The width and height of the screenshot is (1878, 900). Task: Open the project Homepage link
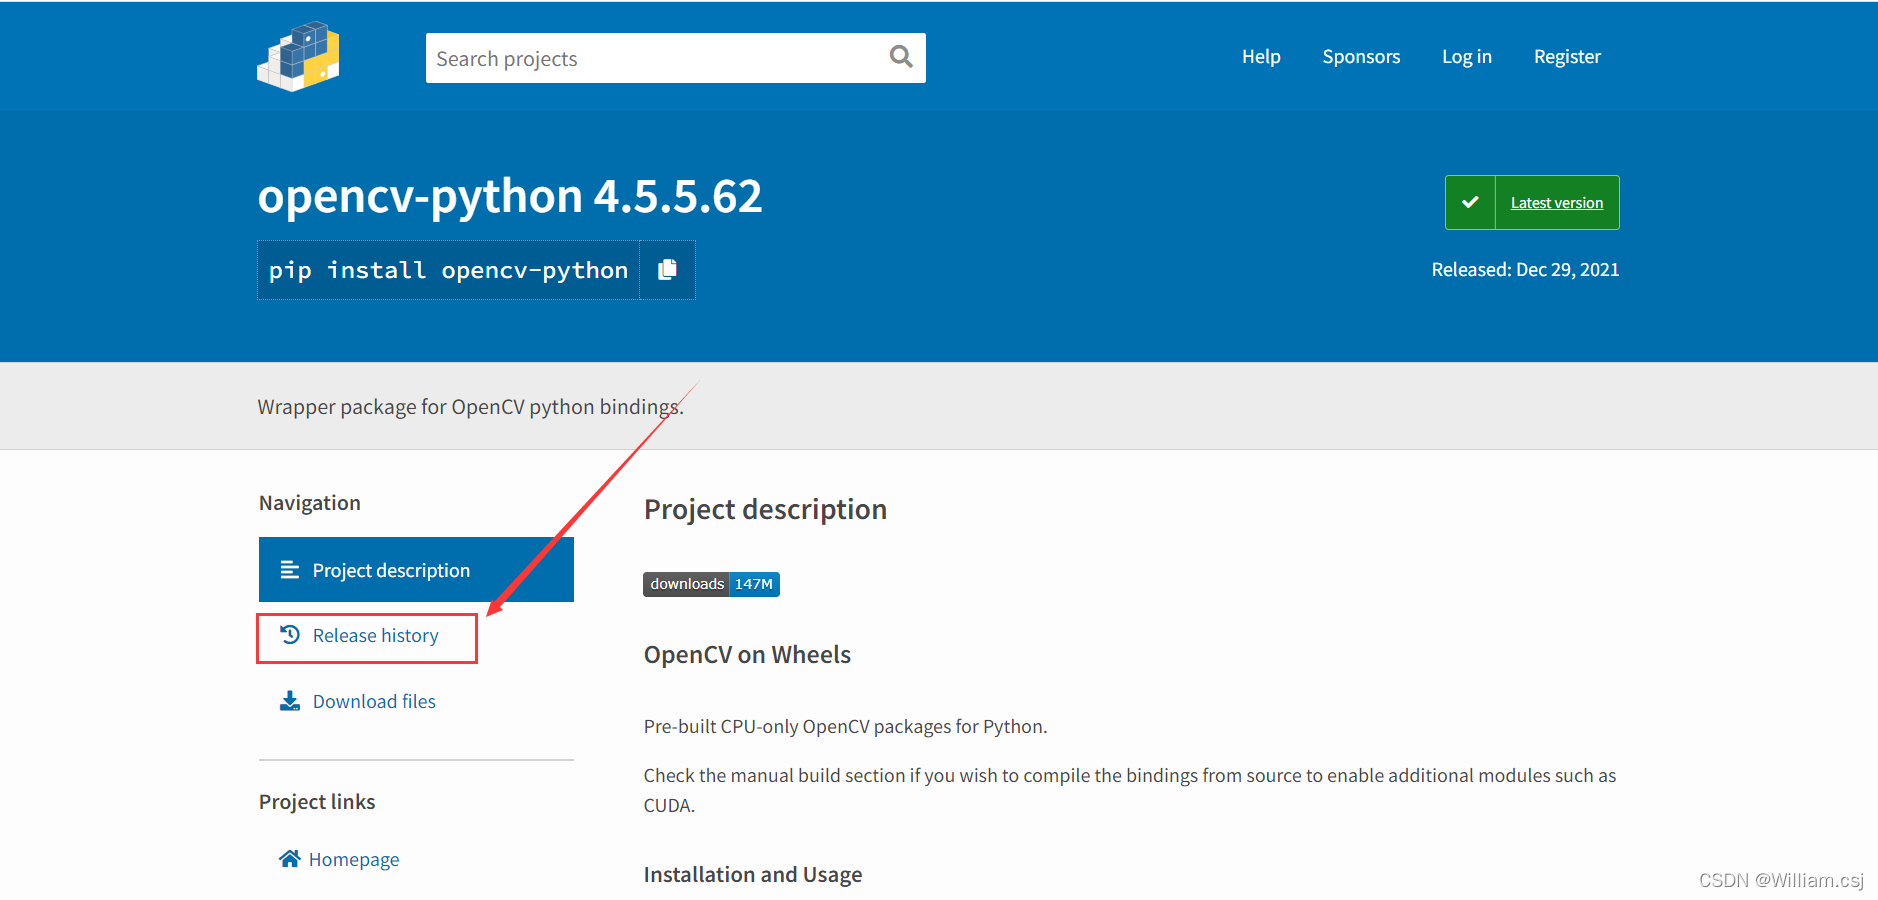click(354, 858)
